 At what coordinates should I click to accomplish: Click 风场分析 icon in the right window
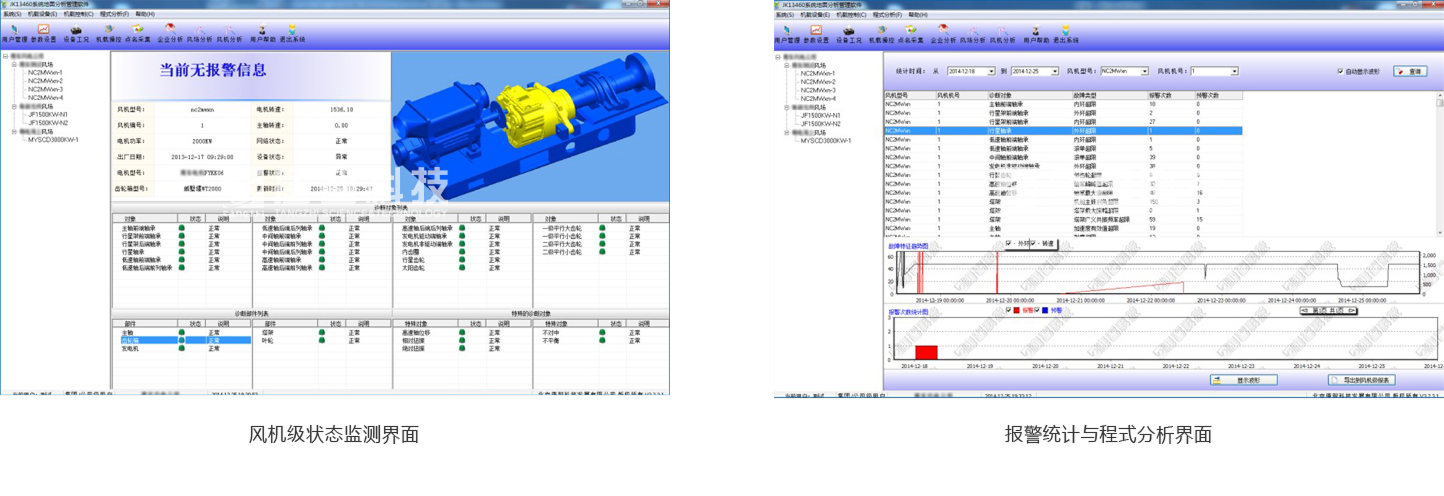click(972, 33)
